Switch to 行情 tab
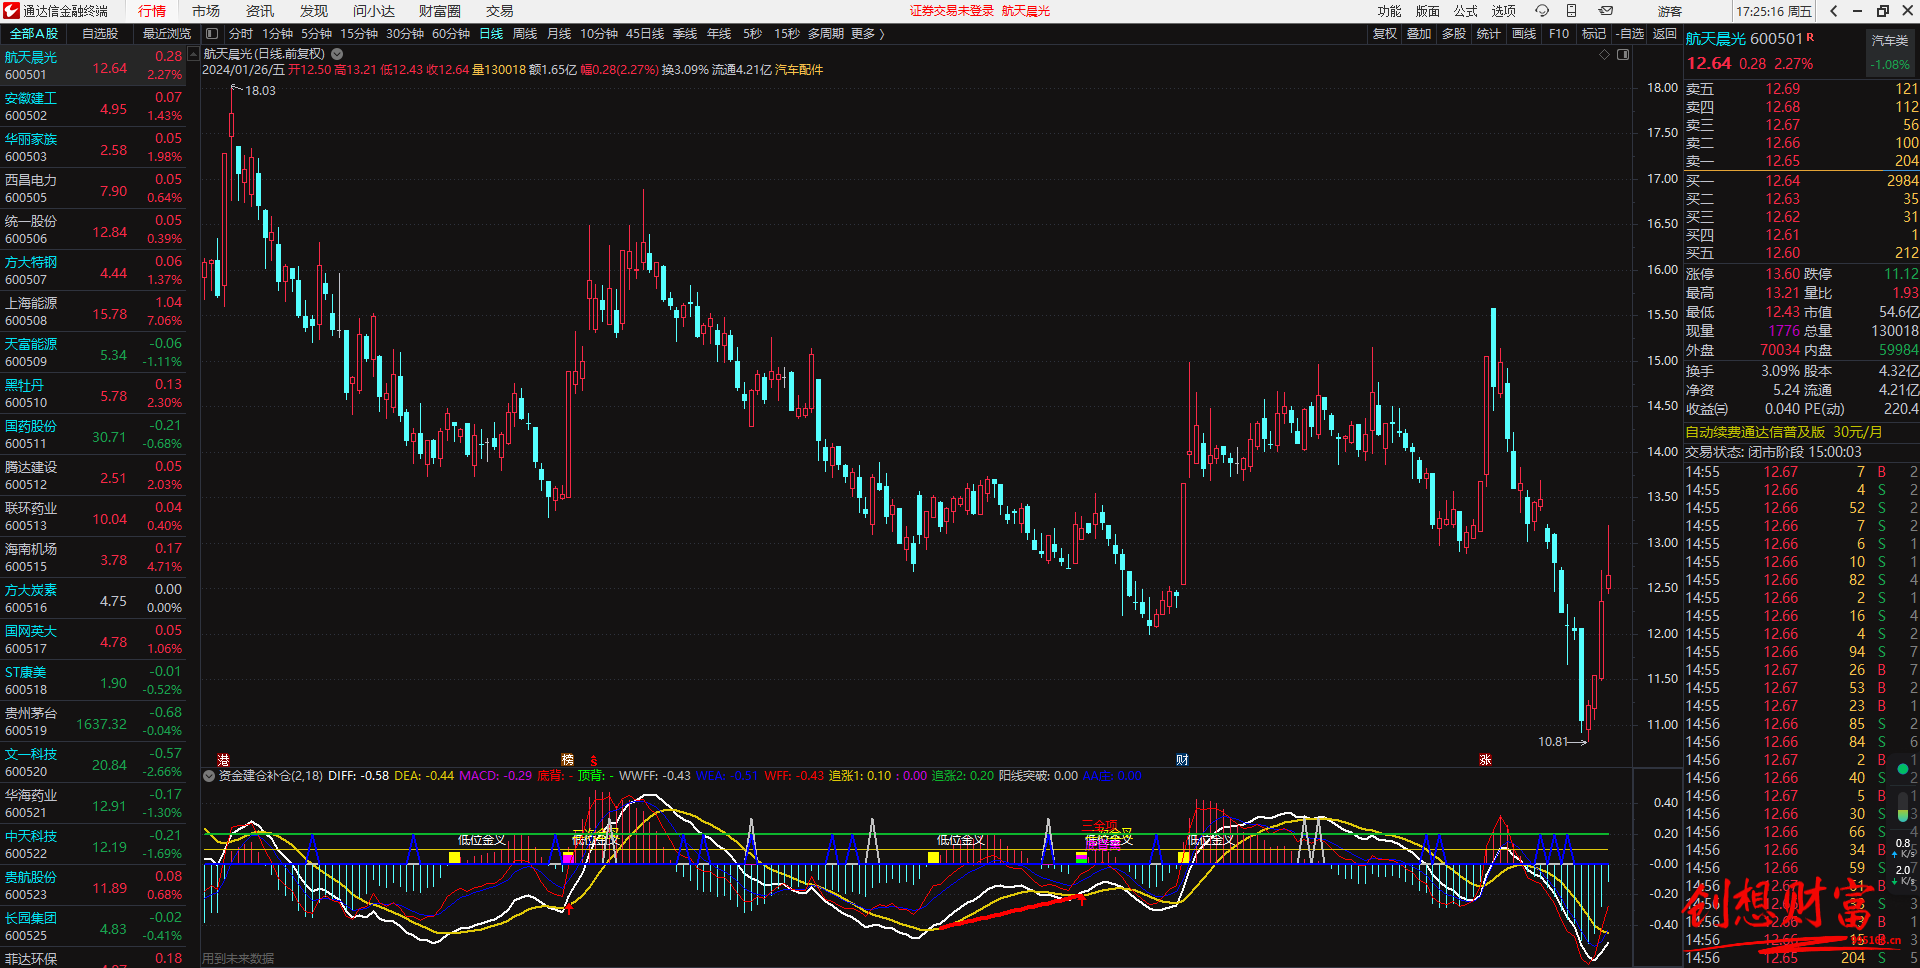 (x=152, y=11)
